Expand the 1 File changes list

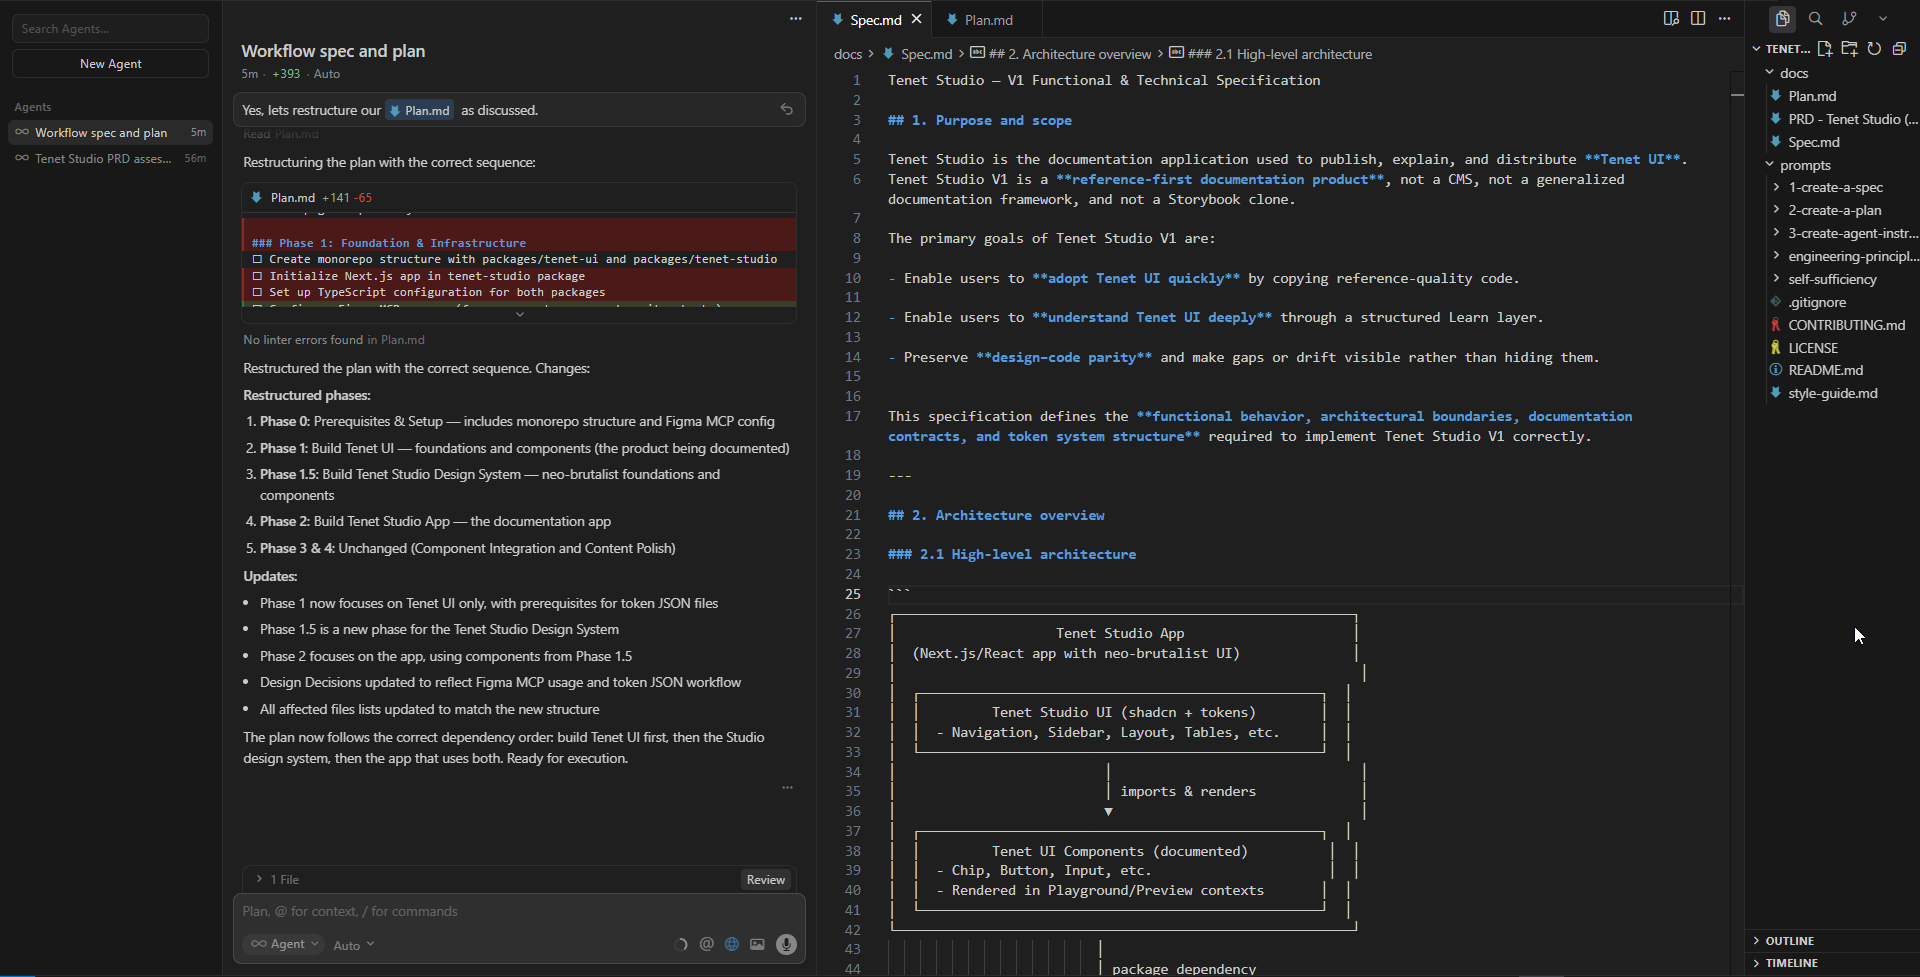click(x=277, y=880)
